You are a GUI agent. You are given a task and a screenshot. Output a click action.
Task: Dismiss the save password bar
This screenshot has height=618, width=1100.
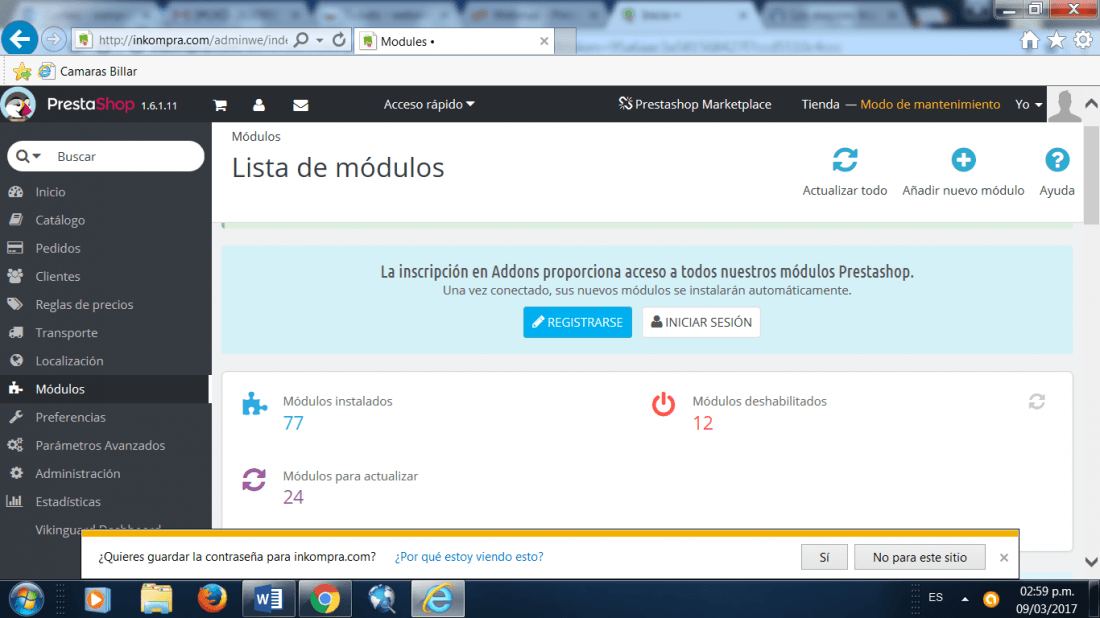click(x=1004, y=557)
